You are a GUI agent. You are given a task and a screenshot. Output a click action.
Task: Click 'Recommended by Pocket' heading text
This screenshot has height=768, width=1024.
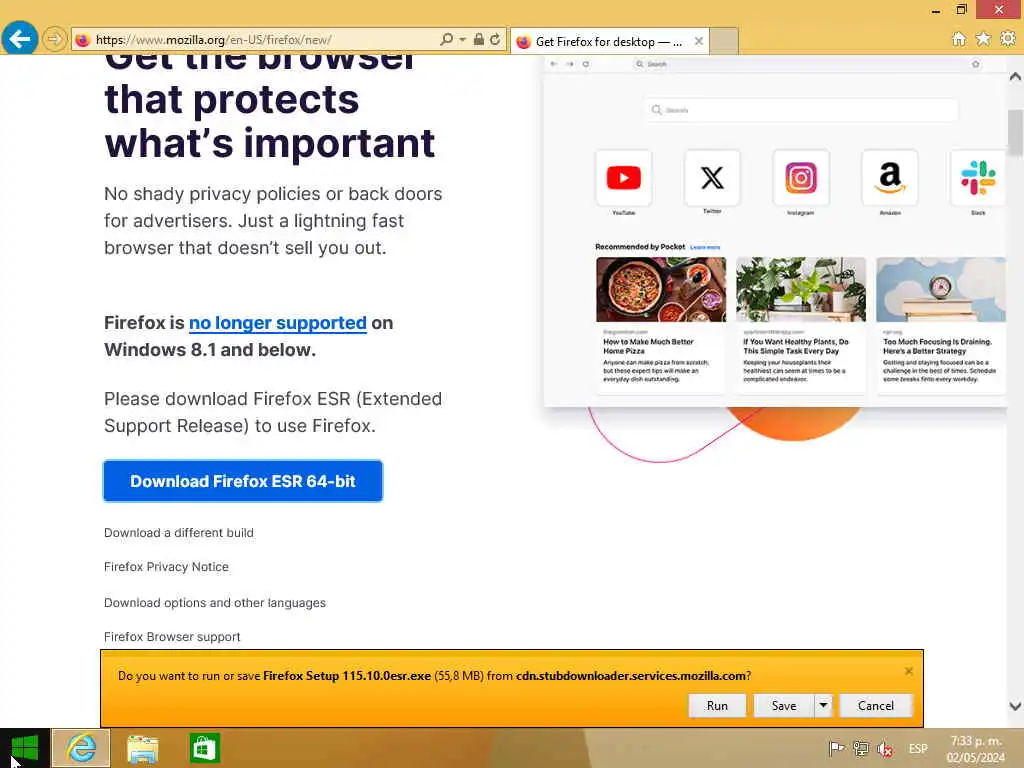point(640,247)
